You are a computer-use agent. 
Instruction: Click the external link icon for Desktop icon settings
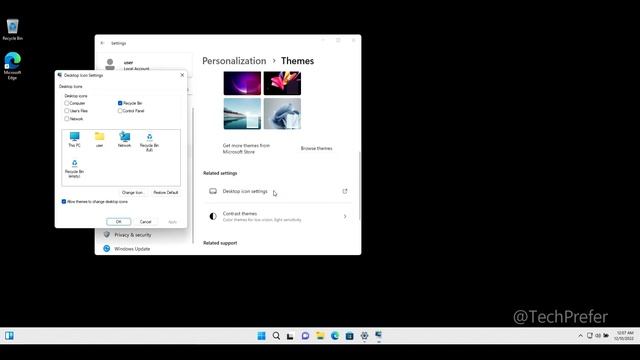345,191
